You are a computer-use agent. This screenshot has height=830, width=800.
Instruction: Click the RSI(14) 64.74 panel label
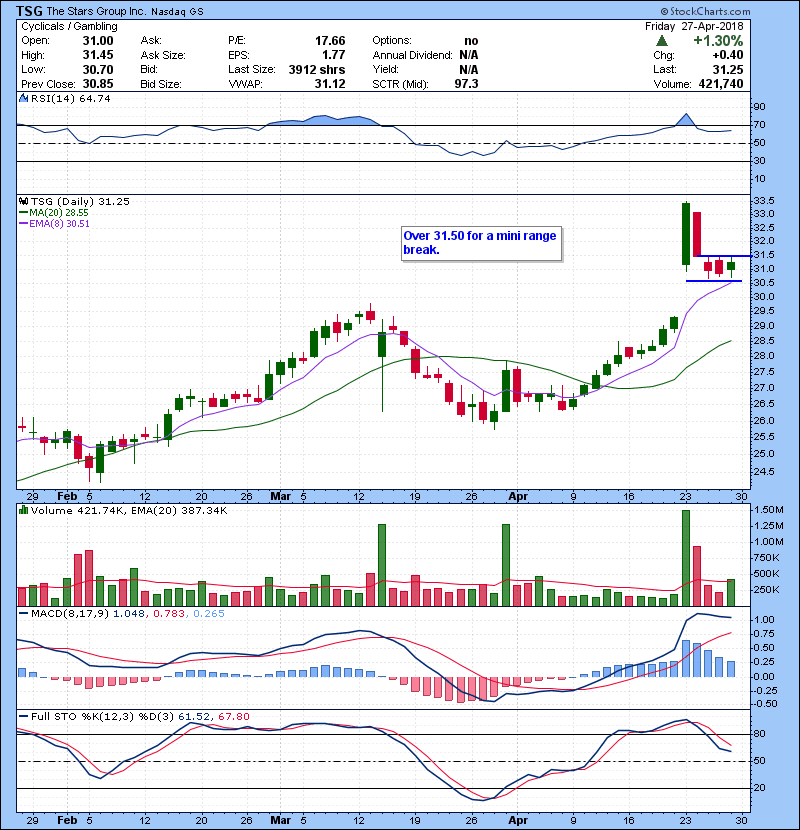click(x=70, y=98)
